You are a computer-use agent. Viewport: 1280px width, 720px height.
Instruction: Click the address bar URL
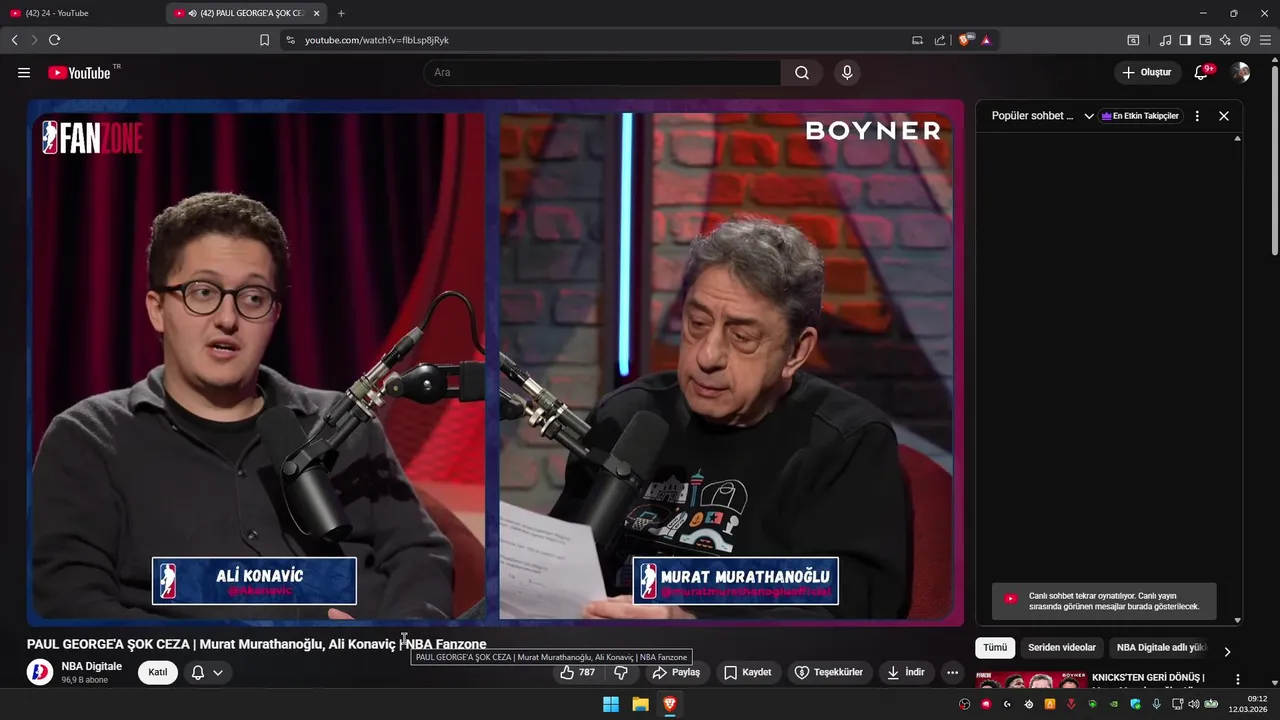point(376,40)
